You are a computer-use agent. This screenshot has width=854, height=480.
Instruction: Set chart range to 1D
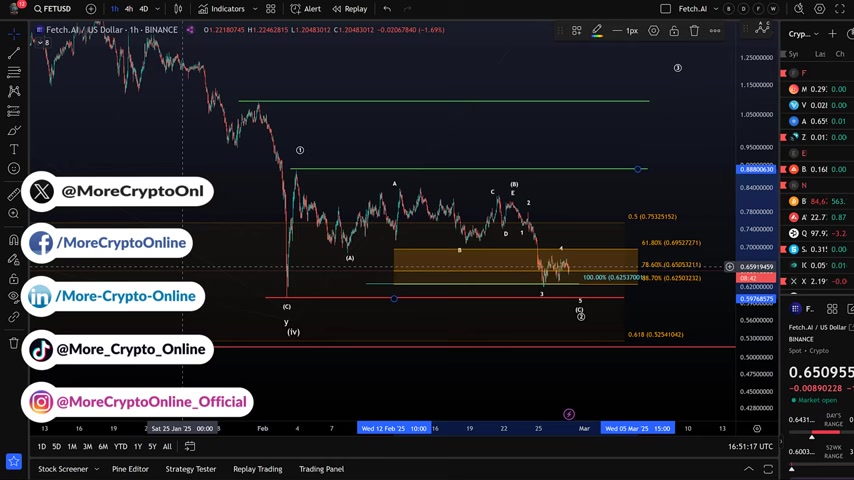pos(41,446)
